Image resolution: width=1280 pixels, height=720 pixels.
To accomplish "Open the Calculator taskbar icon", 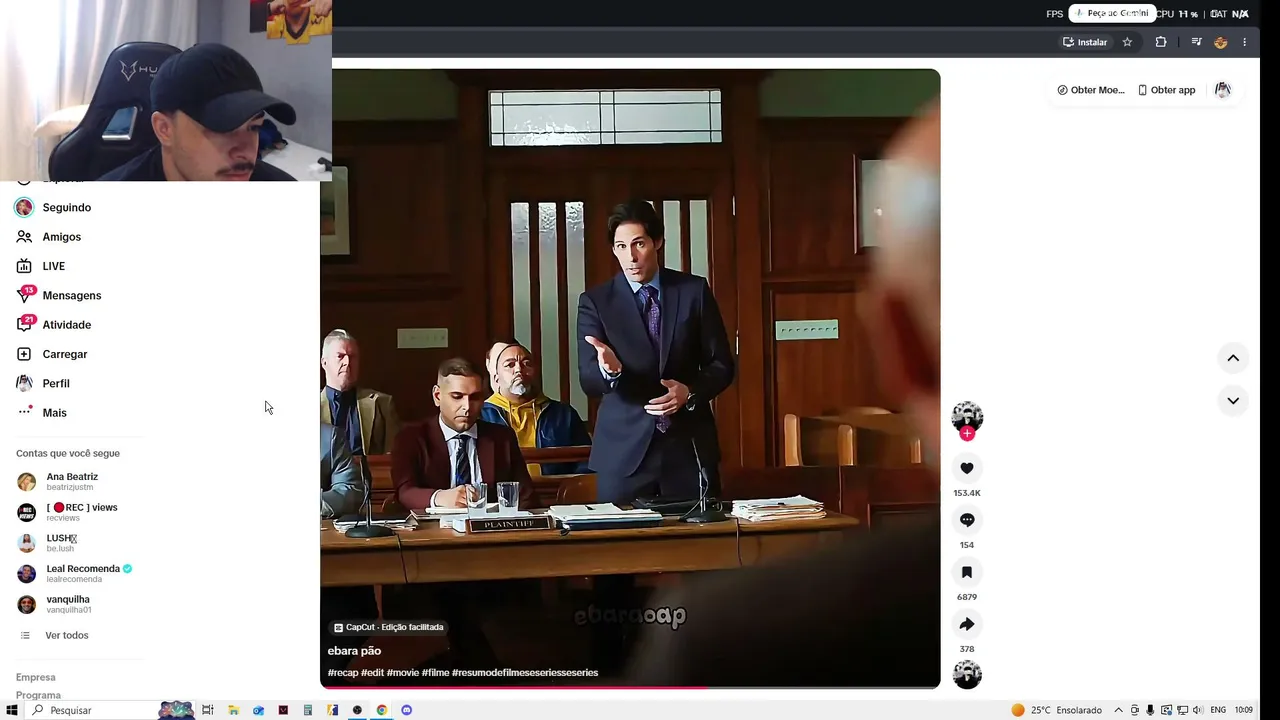I will 307,710.
